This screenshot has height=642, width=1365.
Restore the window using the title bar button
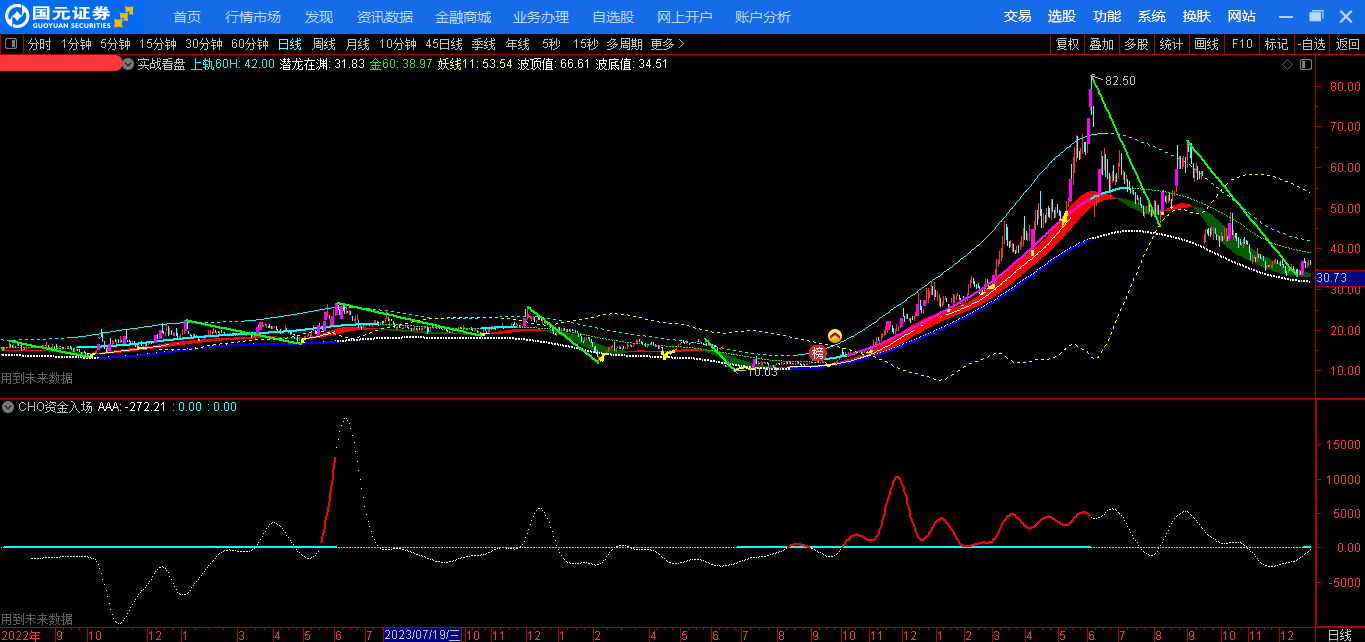point(1316,16)
